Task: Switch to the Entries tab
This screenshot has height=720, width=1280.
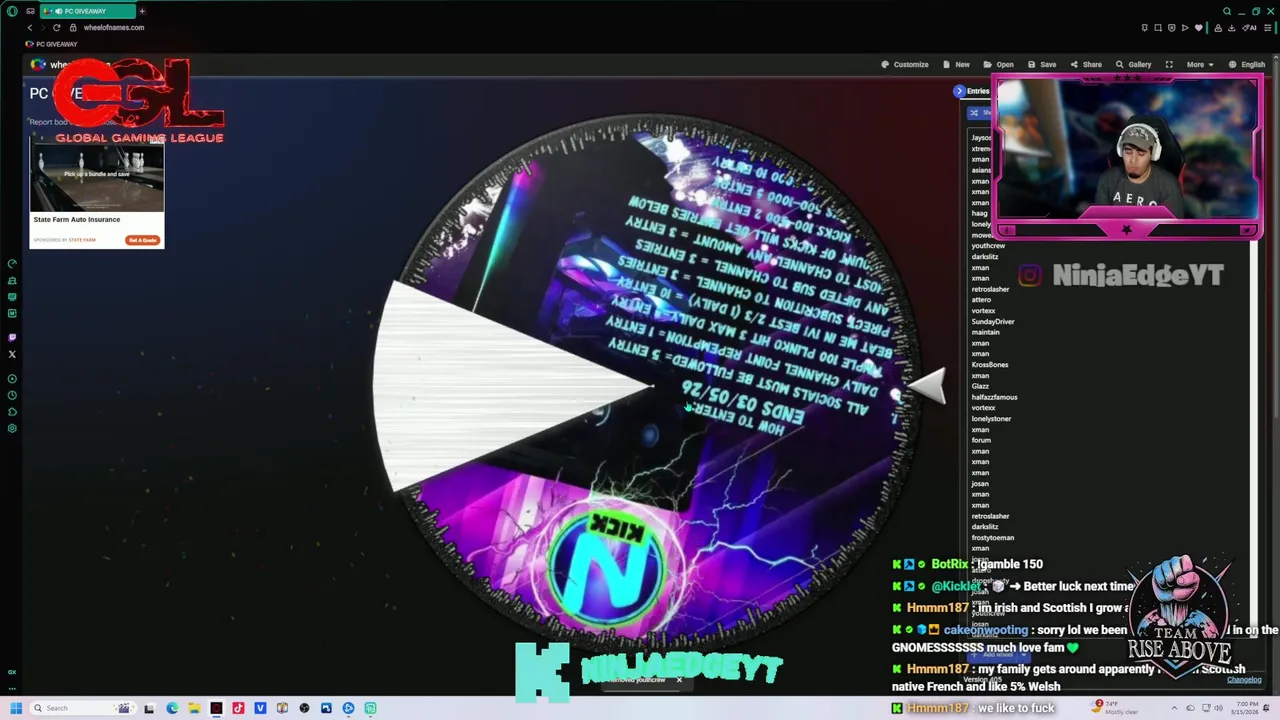Action: pos(978,91)
